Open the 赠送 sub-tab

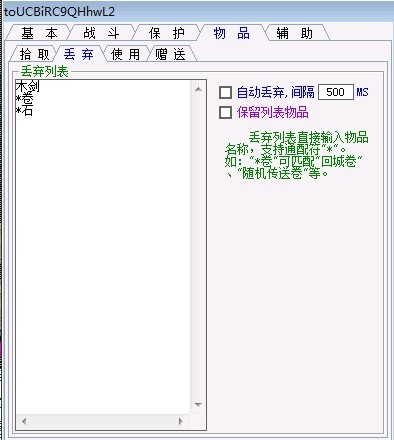(x=170, y=54)
